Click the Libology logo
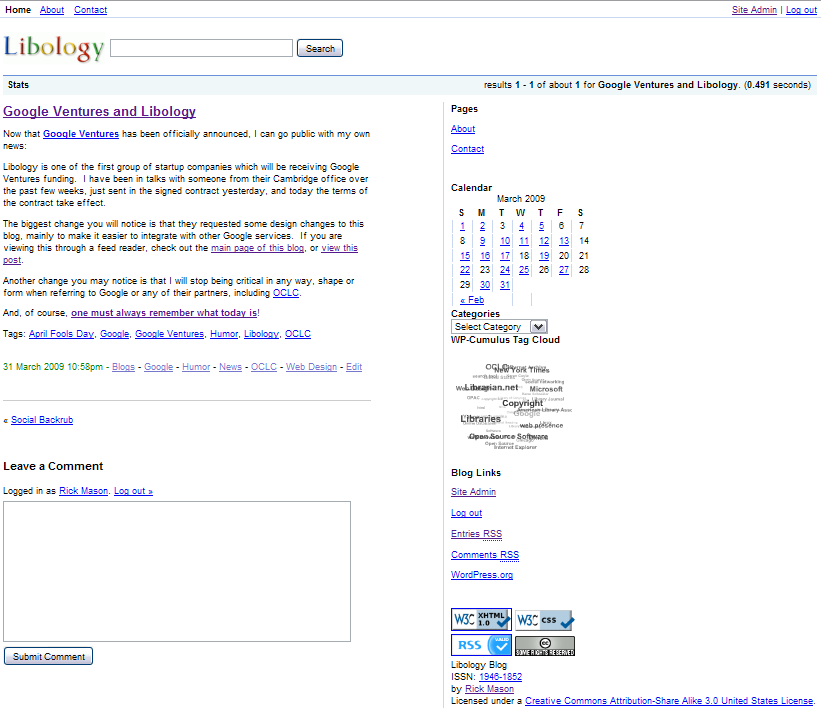821x713 pixels. 54,48
